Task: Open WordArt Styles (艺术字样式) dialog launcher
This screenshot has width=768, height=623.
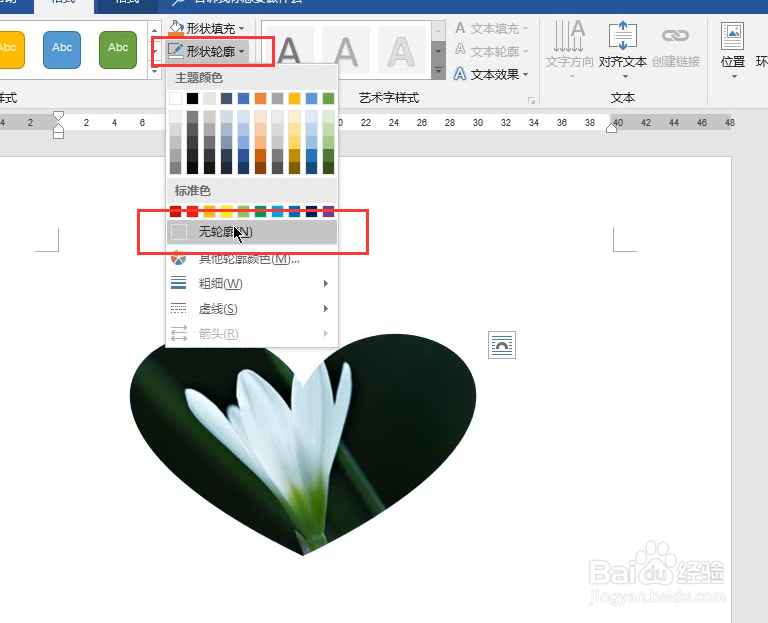Action: pos(531,100)
